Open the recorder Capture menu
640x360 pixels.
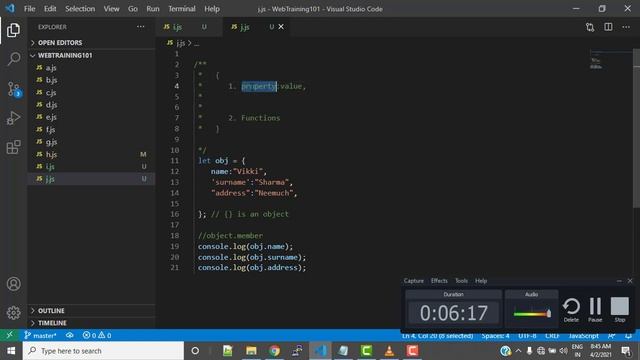[413, 280]
